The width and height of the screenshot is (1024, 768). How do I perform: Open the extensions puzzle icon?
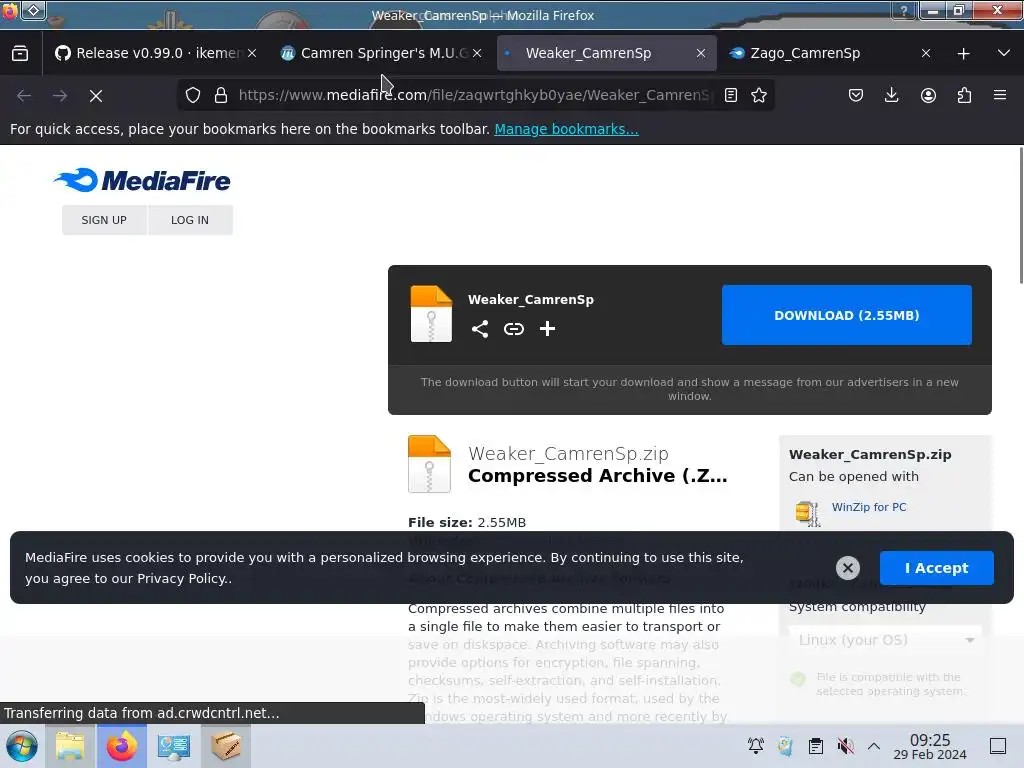tap(964, 95)
